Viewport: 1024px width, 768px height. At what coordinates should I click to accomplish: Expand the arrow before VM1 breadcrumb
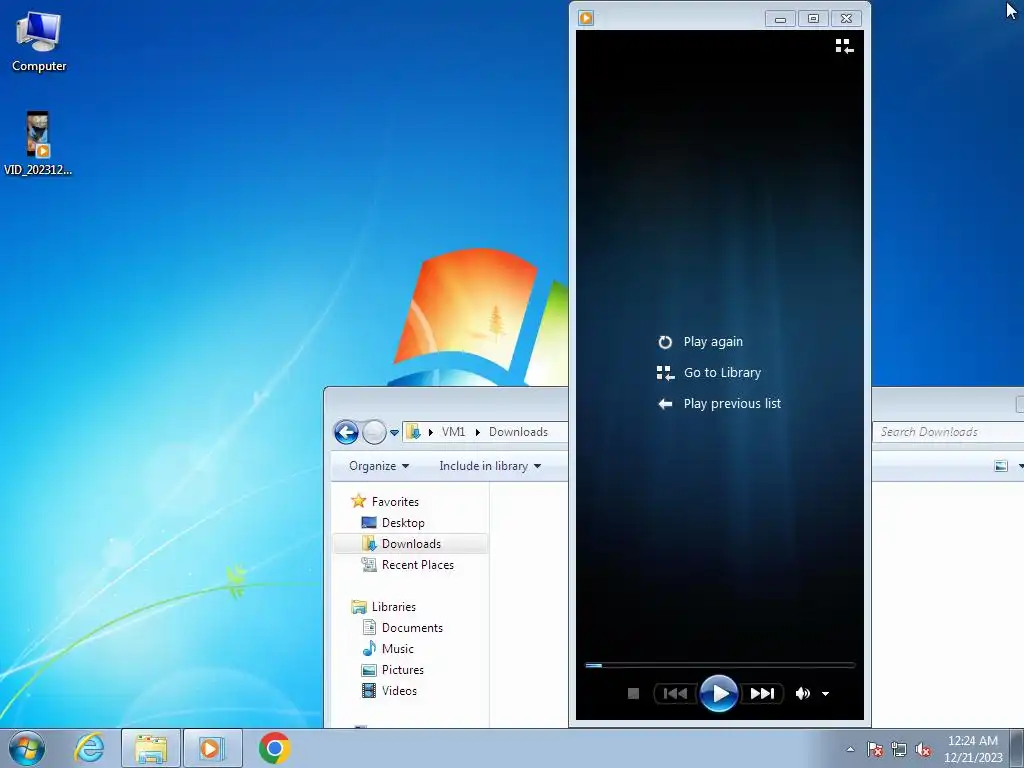430,432
